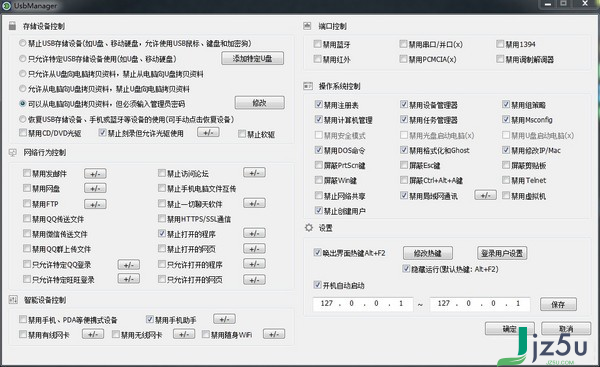Enable 禁用QQ传送文件 checkbox

(27, 219)
